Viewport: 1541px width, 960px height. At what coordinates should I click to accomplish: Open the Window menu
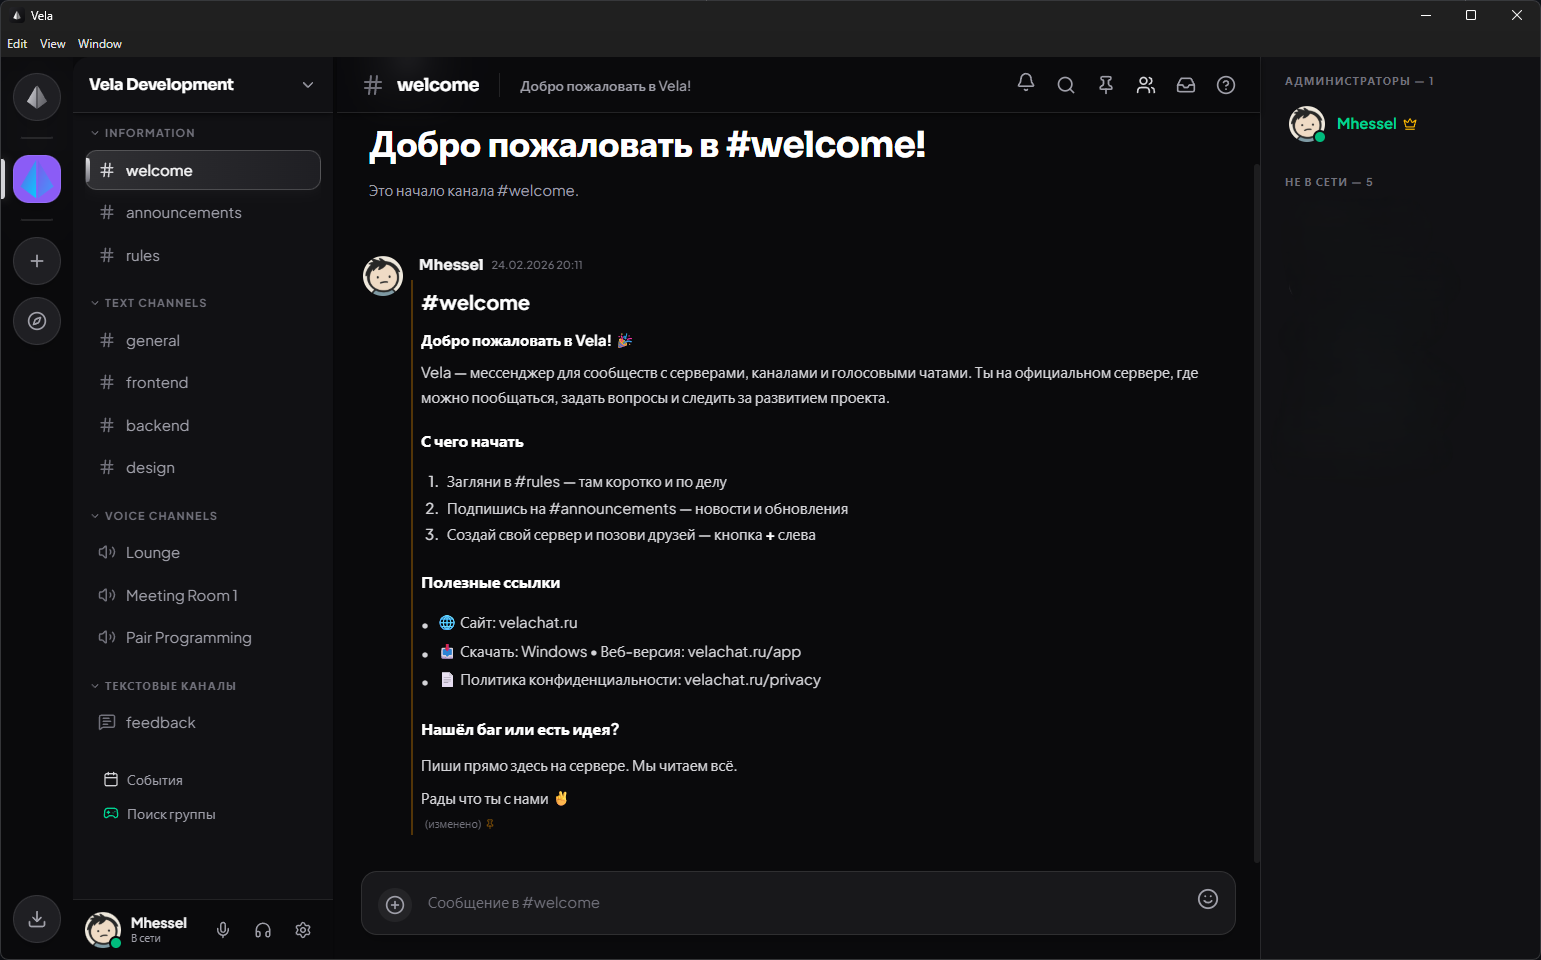[100, 44]
